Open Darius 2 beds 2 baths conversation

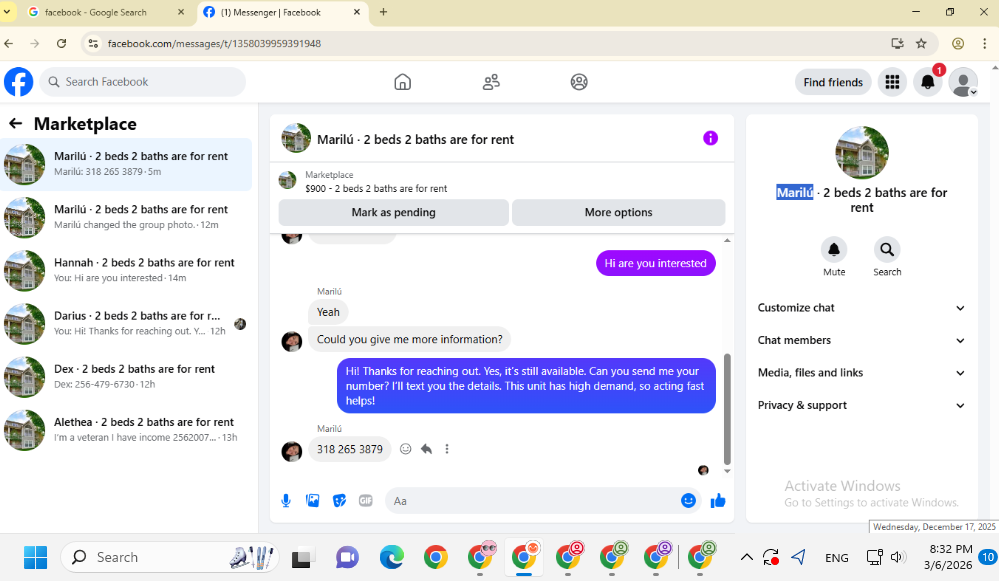point(126,323)
